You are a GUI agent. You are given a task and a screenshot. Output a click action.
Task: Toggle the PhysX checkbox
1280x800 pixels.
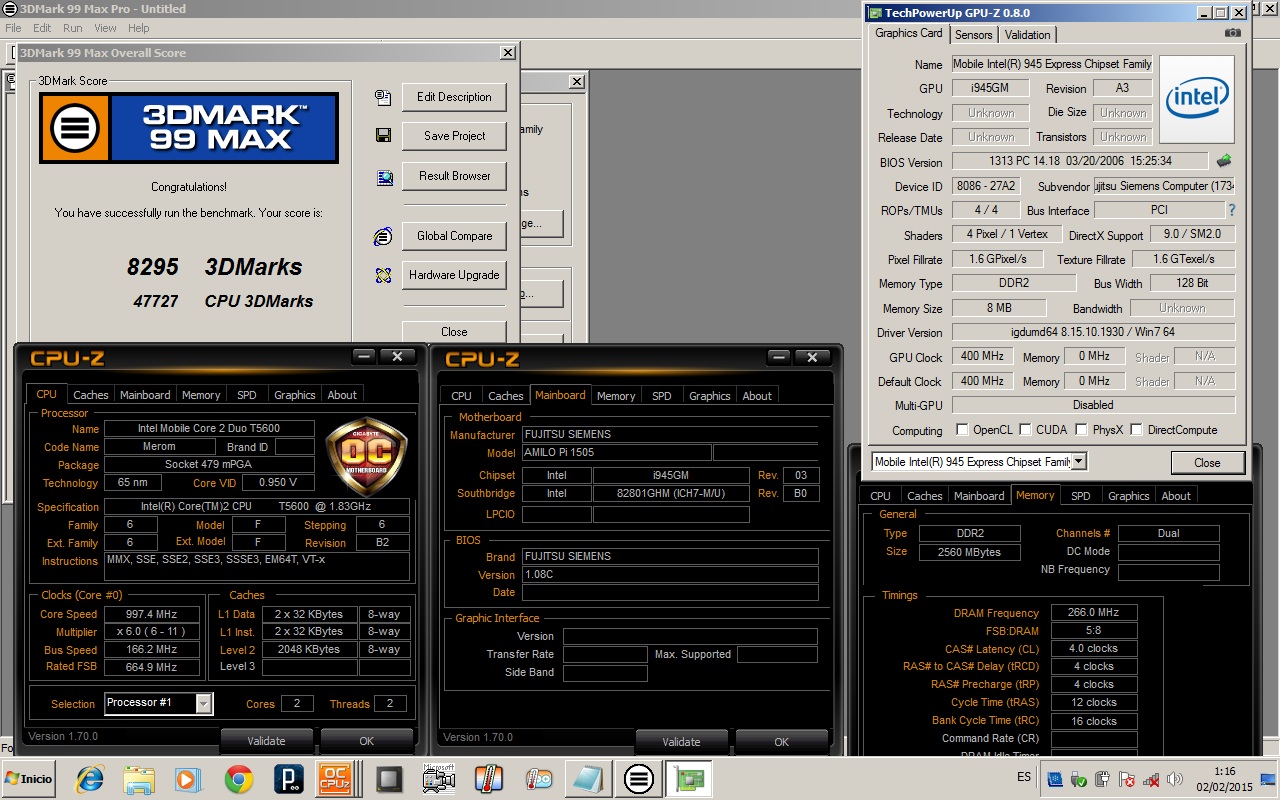pyautogui.click(x=1081, y=430)
